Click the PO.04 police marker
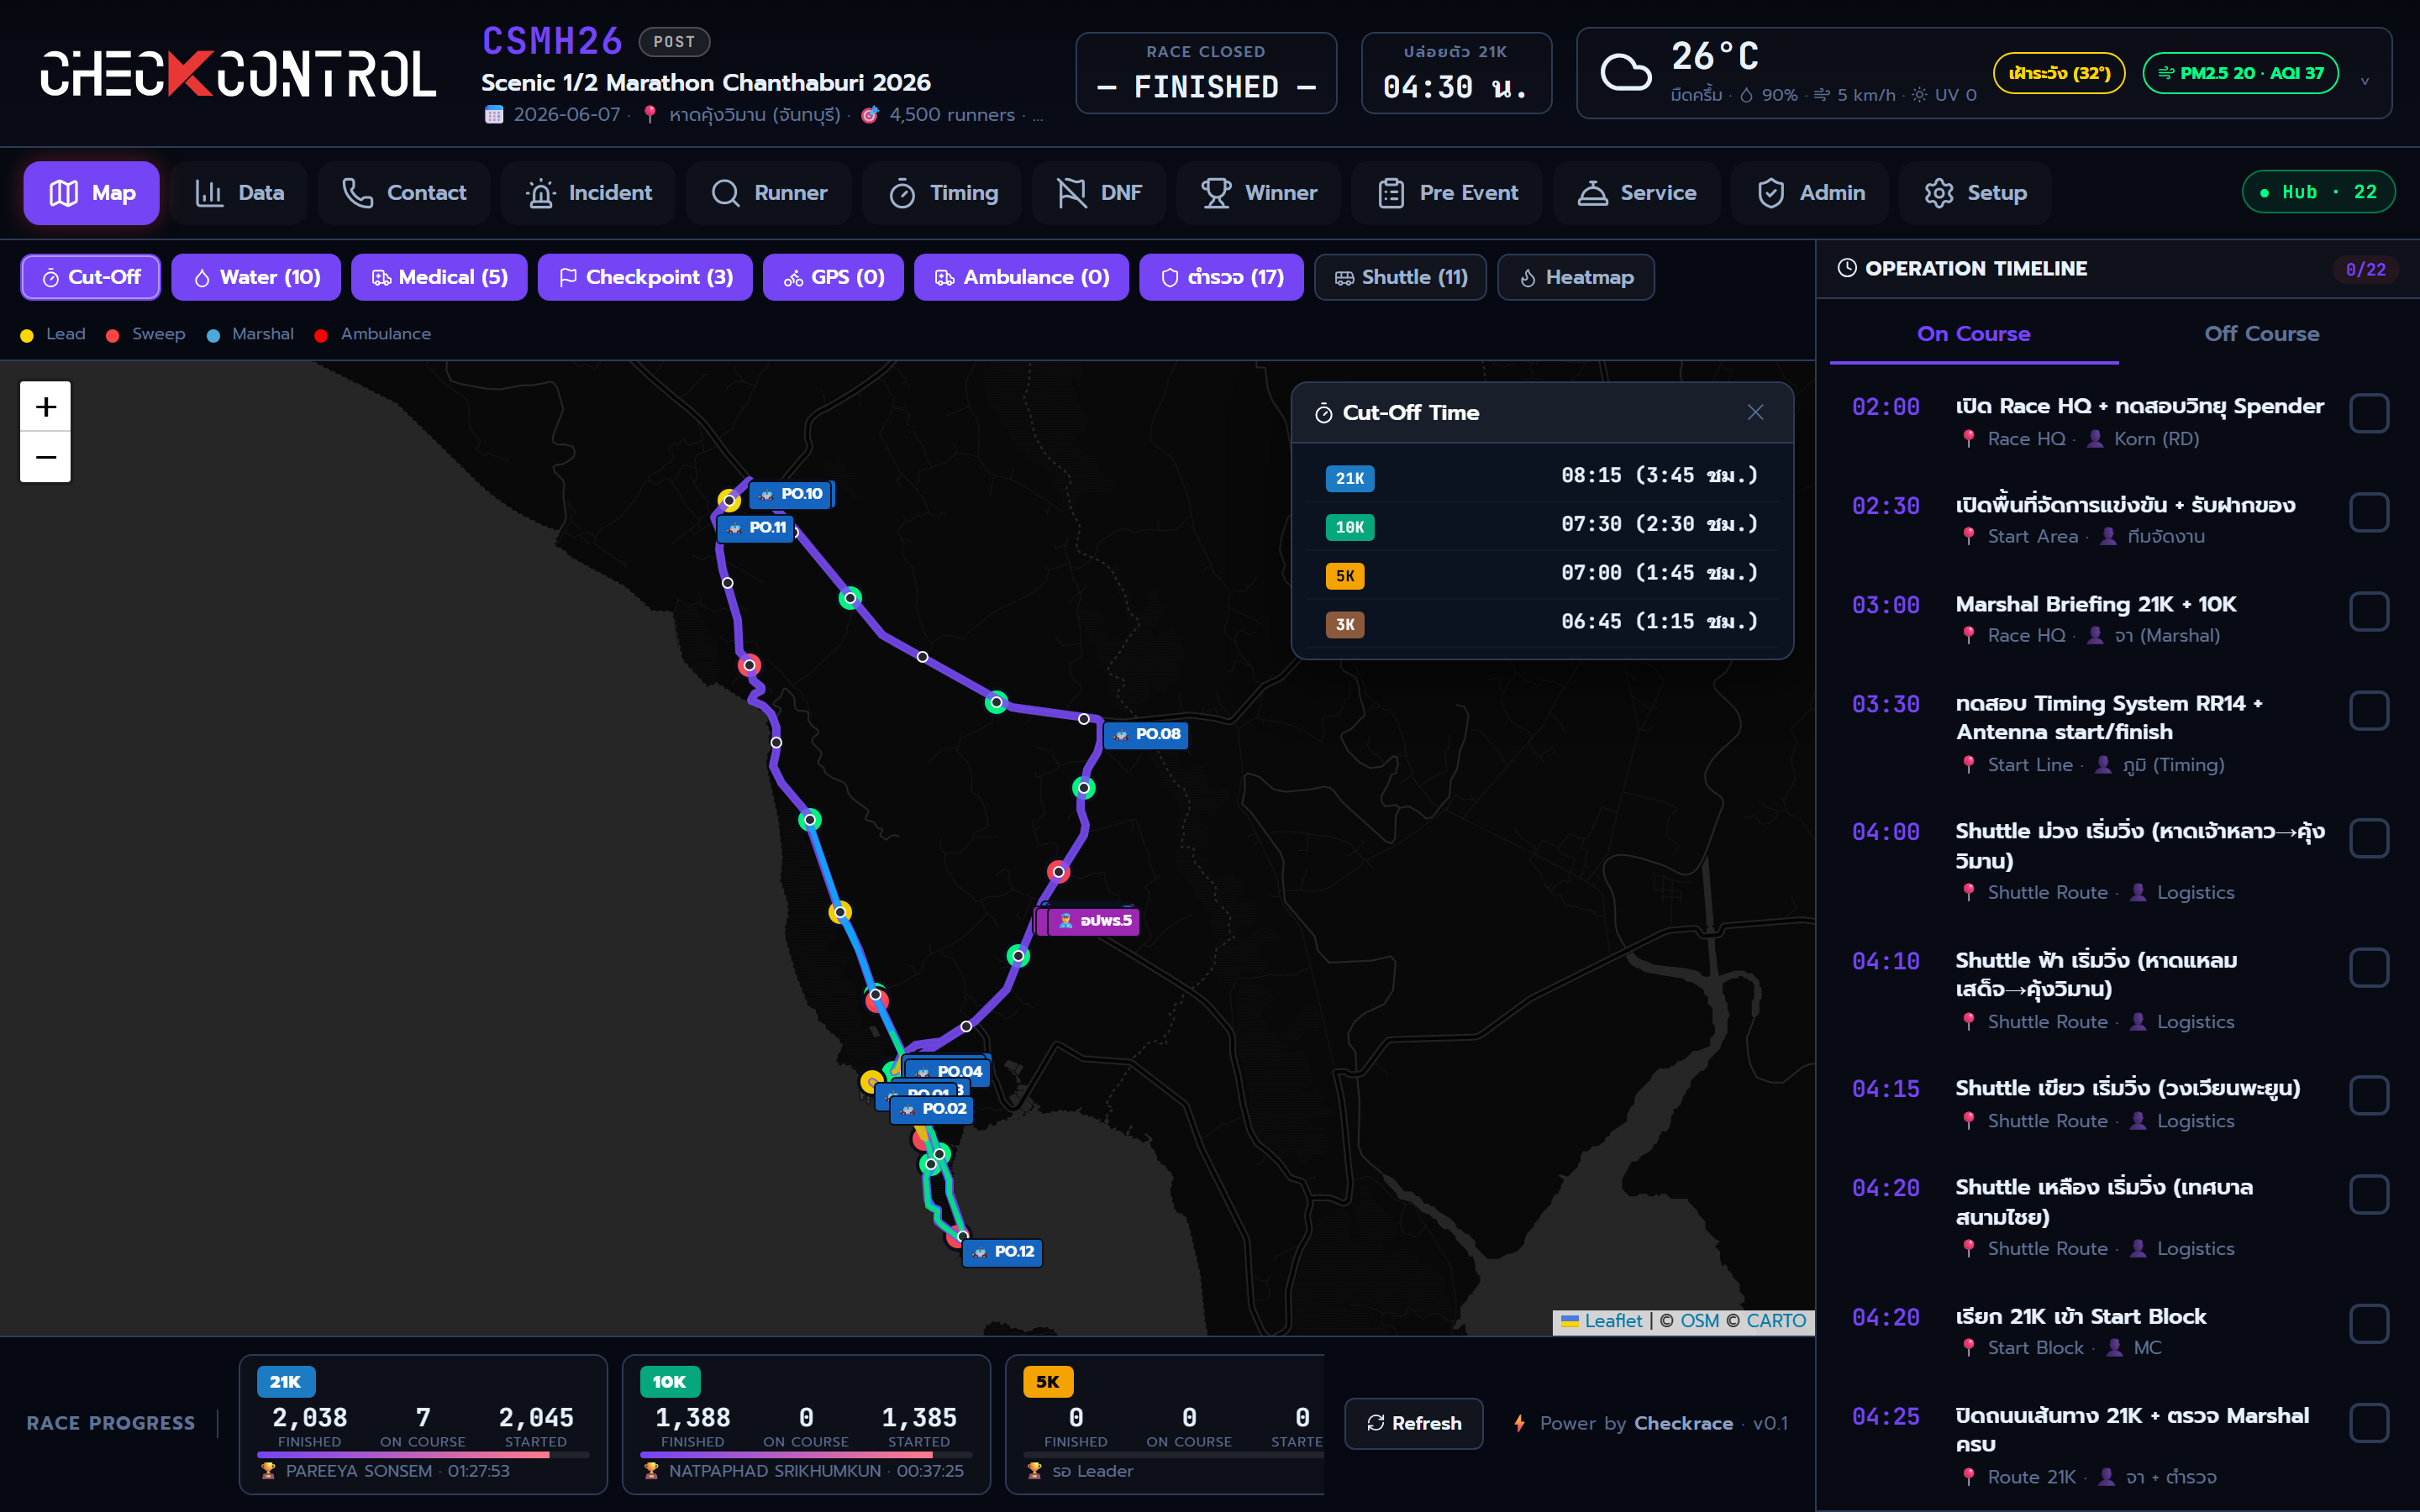Image resolution: width=2420 pixels, height=1512 pixels. (x=948, y=1071)
